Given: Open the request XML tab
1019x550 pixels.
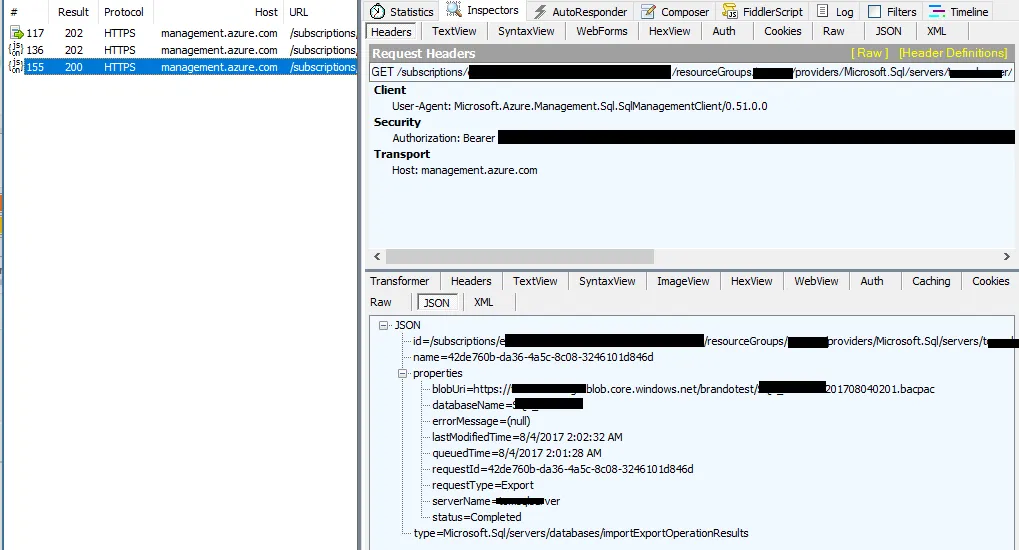Looking at the screenshot, I should [x=936, y=31].
